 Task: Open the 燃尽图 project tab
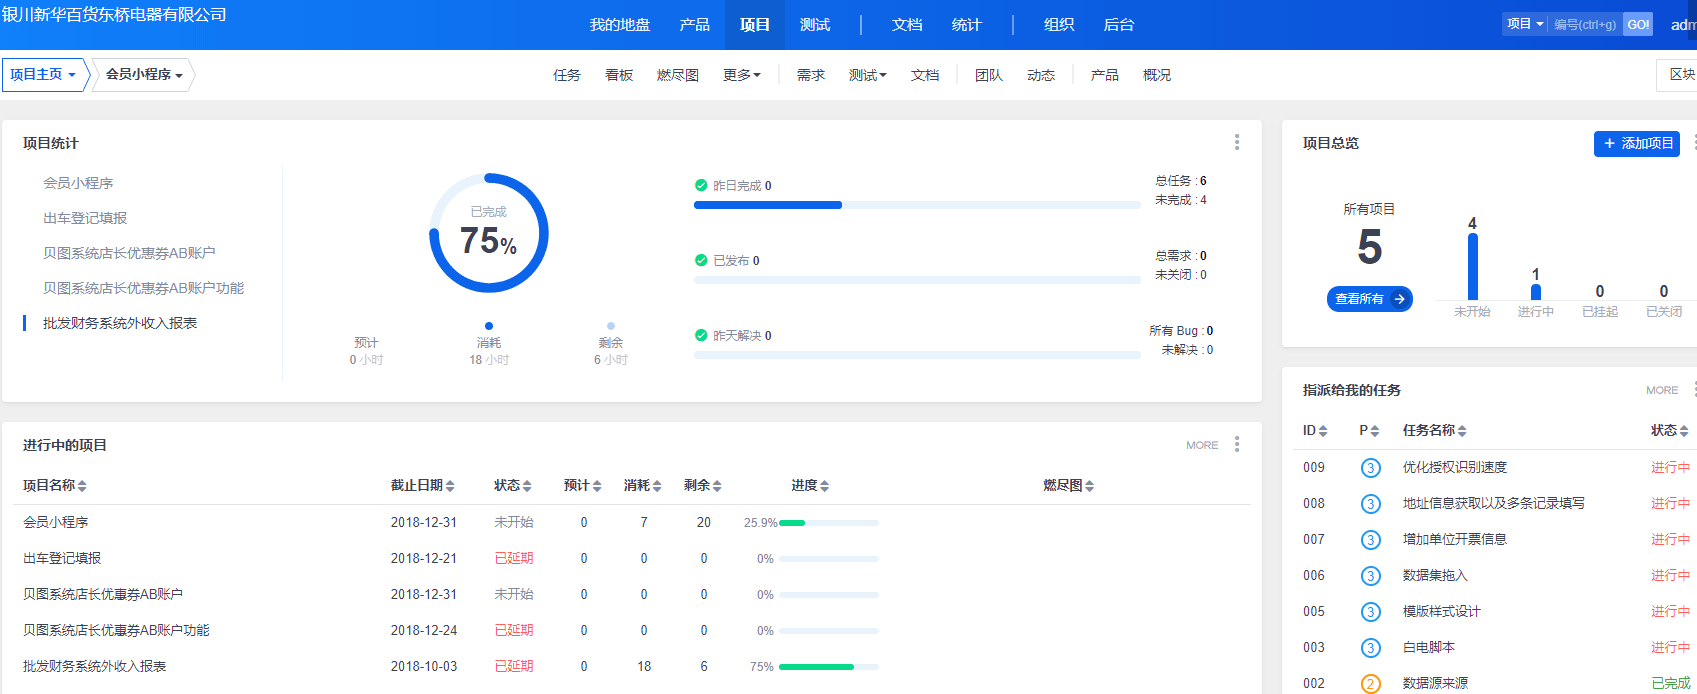677,75
